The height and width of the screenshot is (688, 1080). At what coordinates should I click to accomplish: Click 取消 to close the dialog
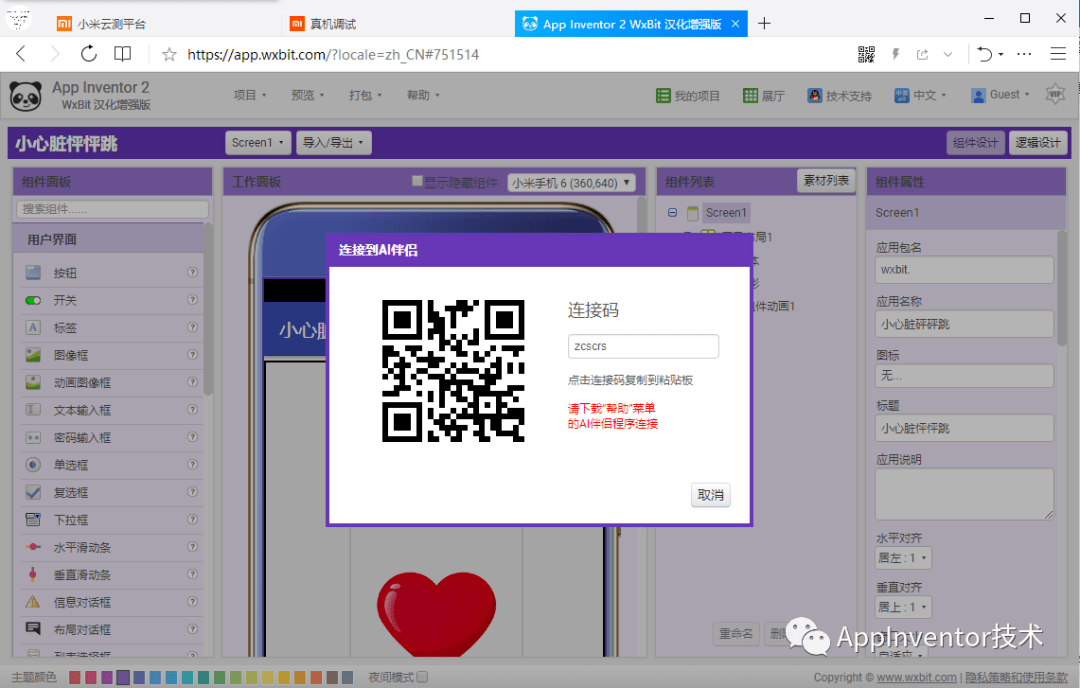[711, 494]
